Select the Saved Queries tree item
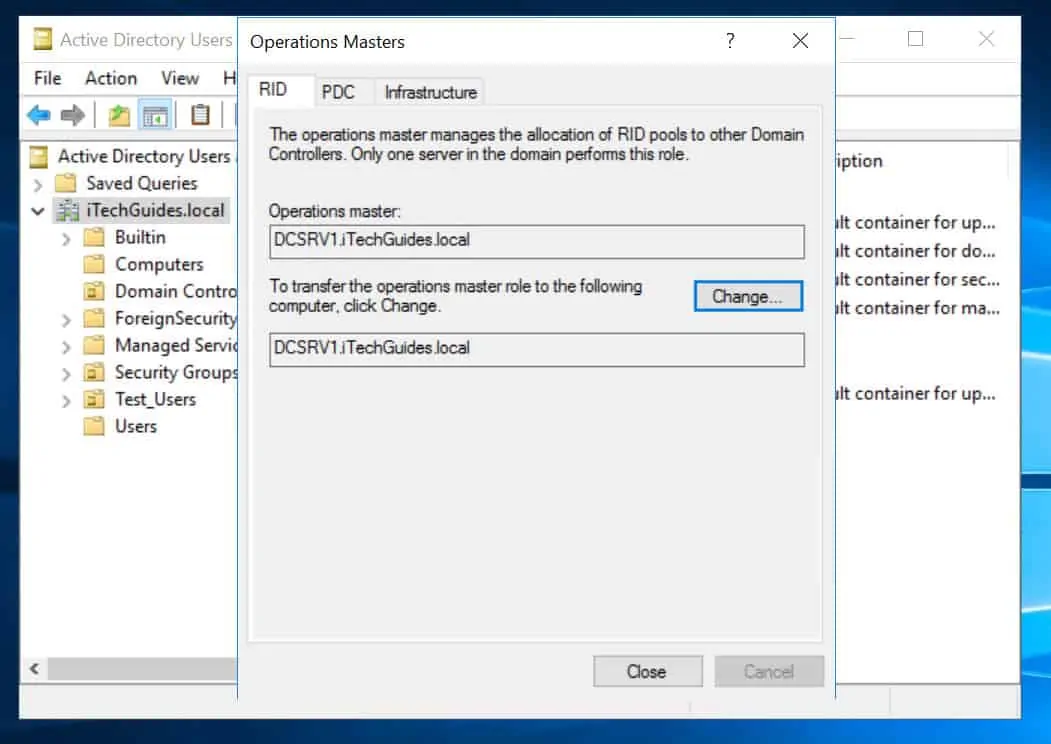The image size is (1051, 744). (141, 183)
